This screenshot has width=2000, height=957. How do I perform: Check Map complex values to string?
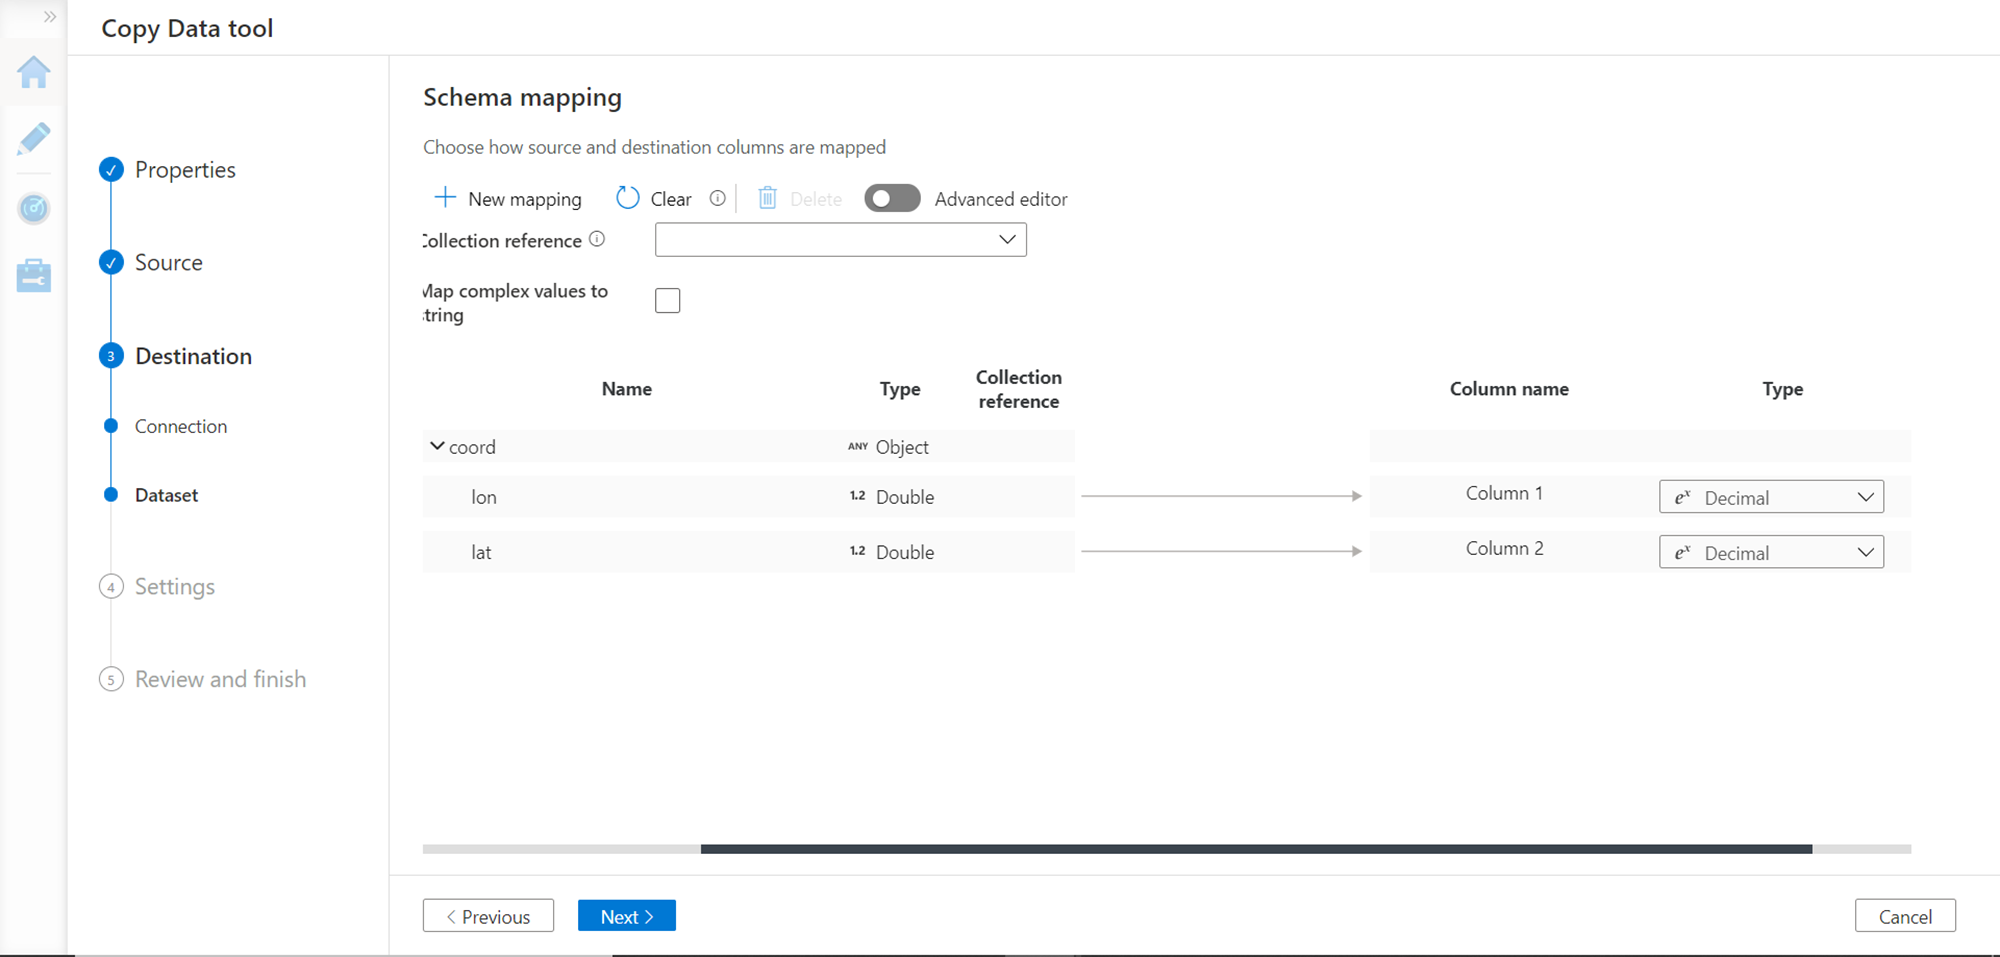(668, 300)
